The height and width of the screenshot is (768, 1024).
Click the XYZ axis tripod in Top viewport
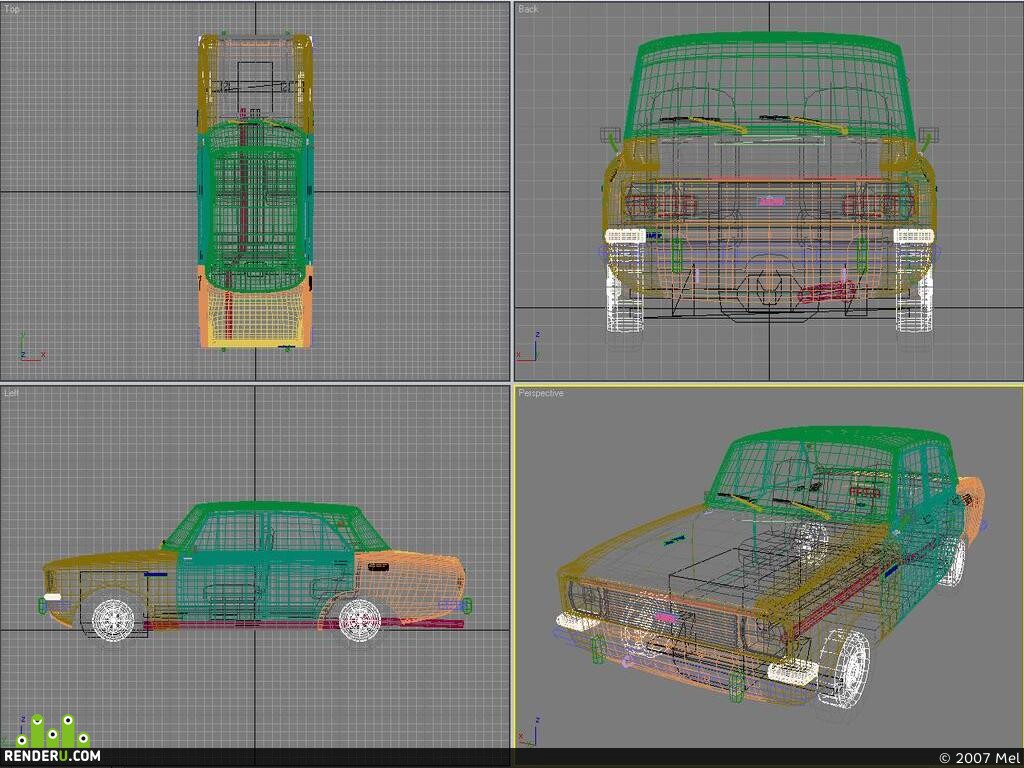click(x=31, y=347)
